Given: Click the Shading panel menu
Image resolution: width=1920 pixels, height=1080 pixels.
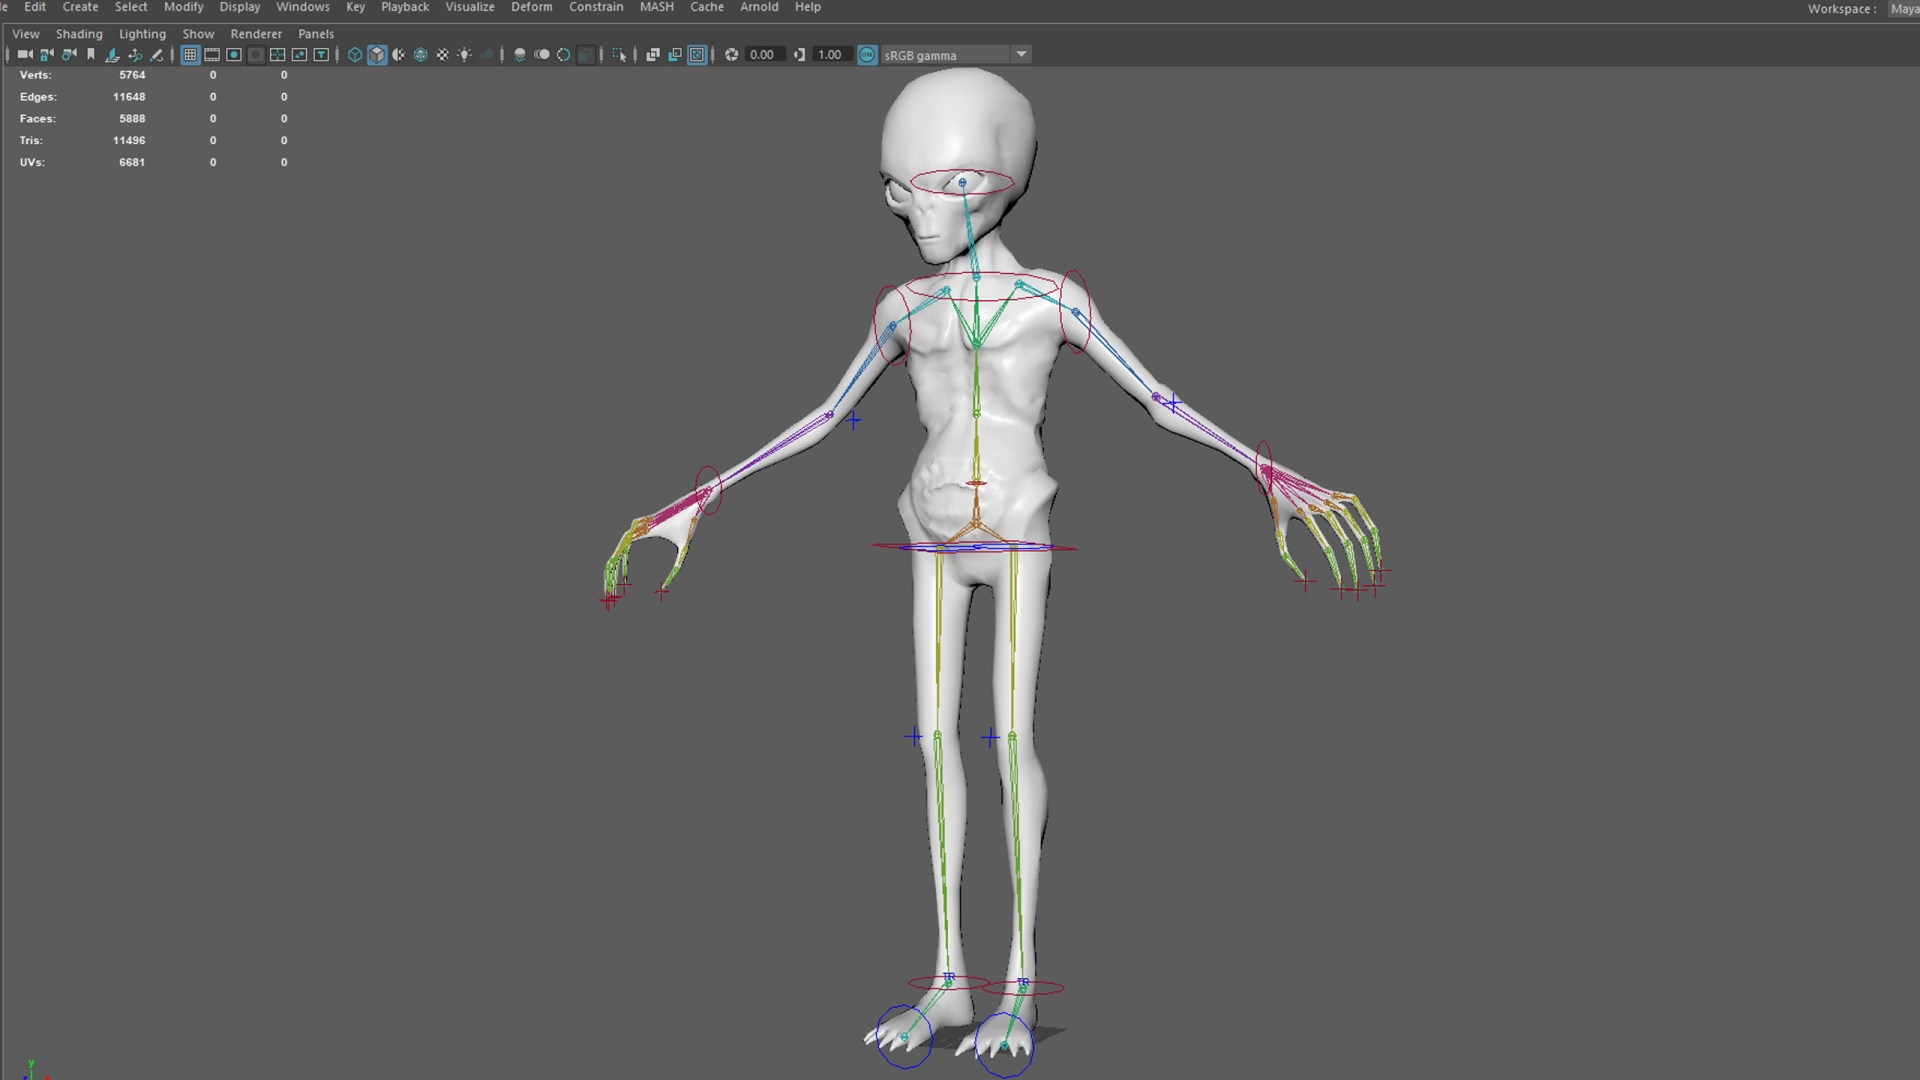Looking at the screenshot, I should [79, 34].
